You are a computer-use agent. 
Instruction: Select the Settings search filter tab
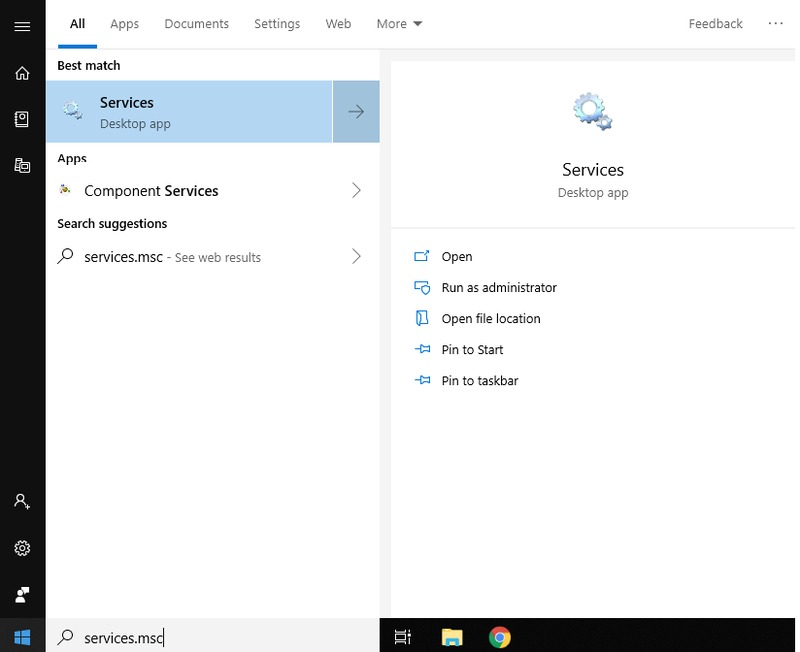click(x=275, y=24)
